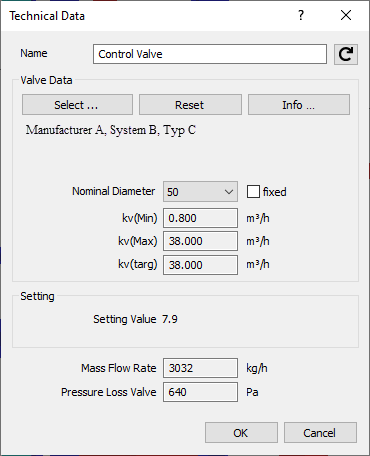Click the kv(Max) input field
The width and height of the screenshot is (370, 456).
[x=200, y=241]
